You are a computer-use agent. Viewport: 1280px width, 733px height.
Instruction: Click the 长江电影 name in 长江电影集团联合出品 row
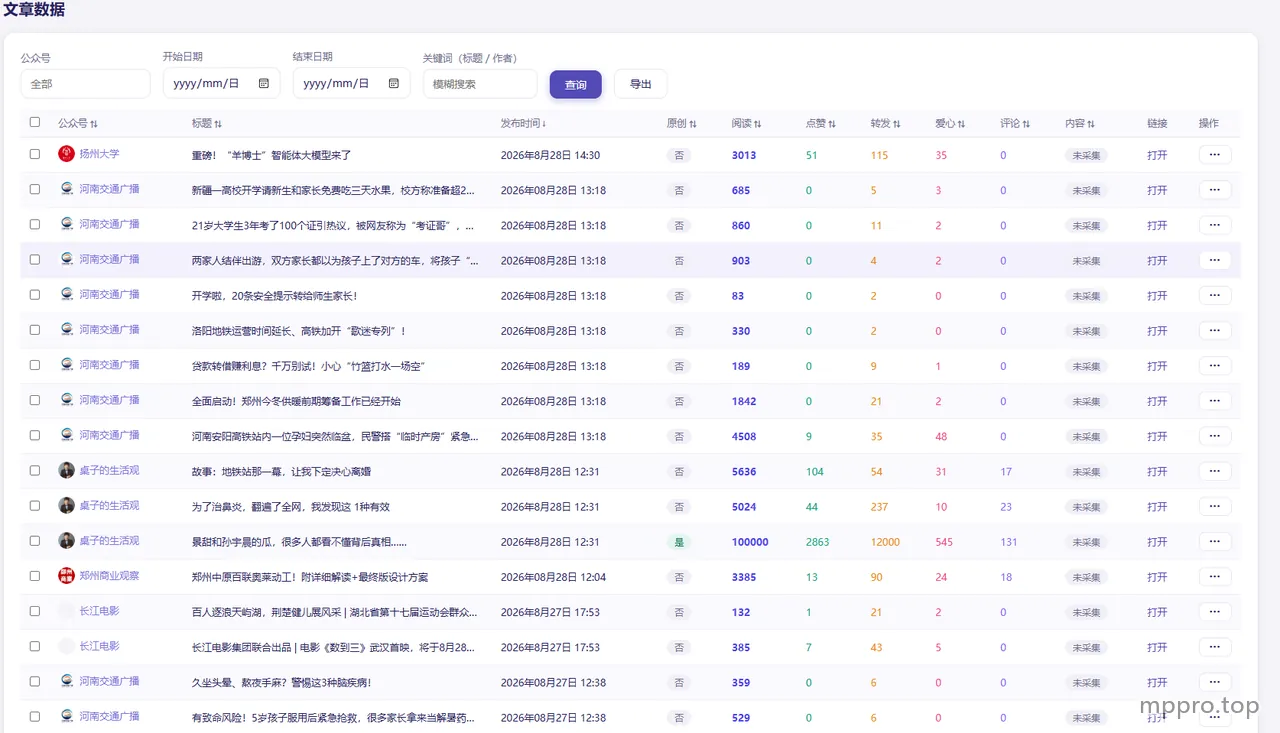100,646
